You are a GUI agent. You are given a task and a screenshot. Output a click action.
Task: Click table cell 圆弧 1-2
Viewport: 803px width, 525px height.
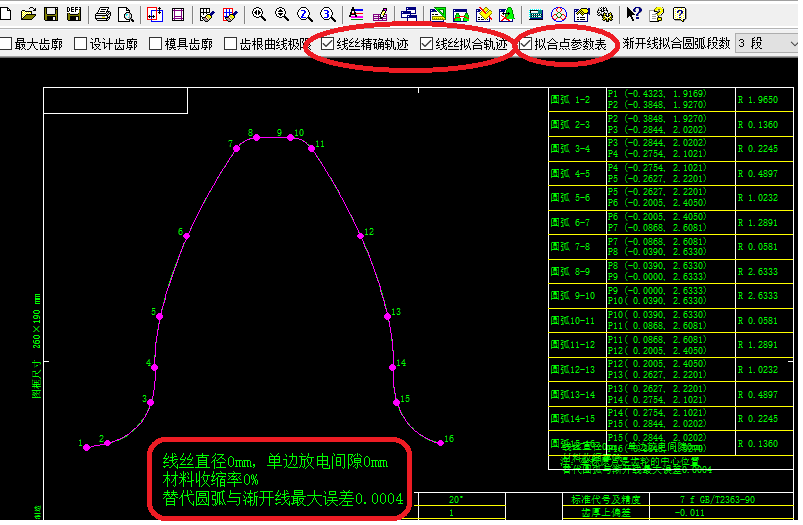click(577, 99)
